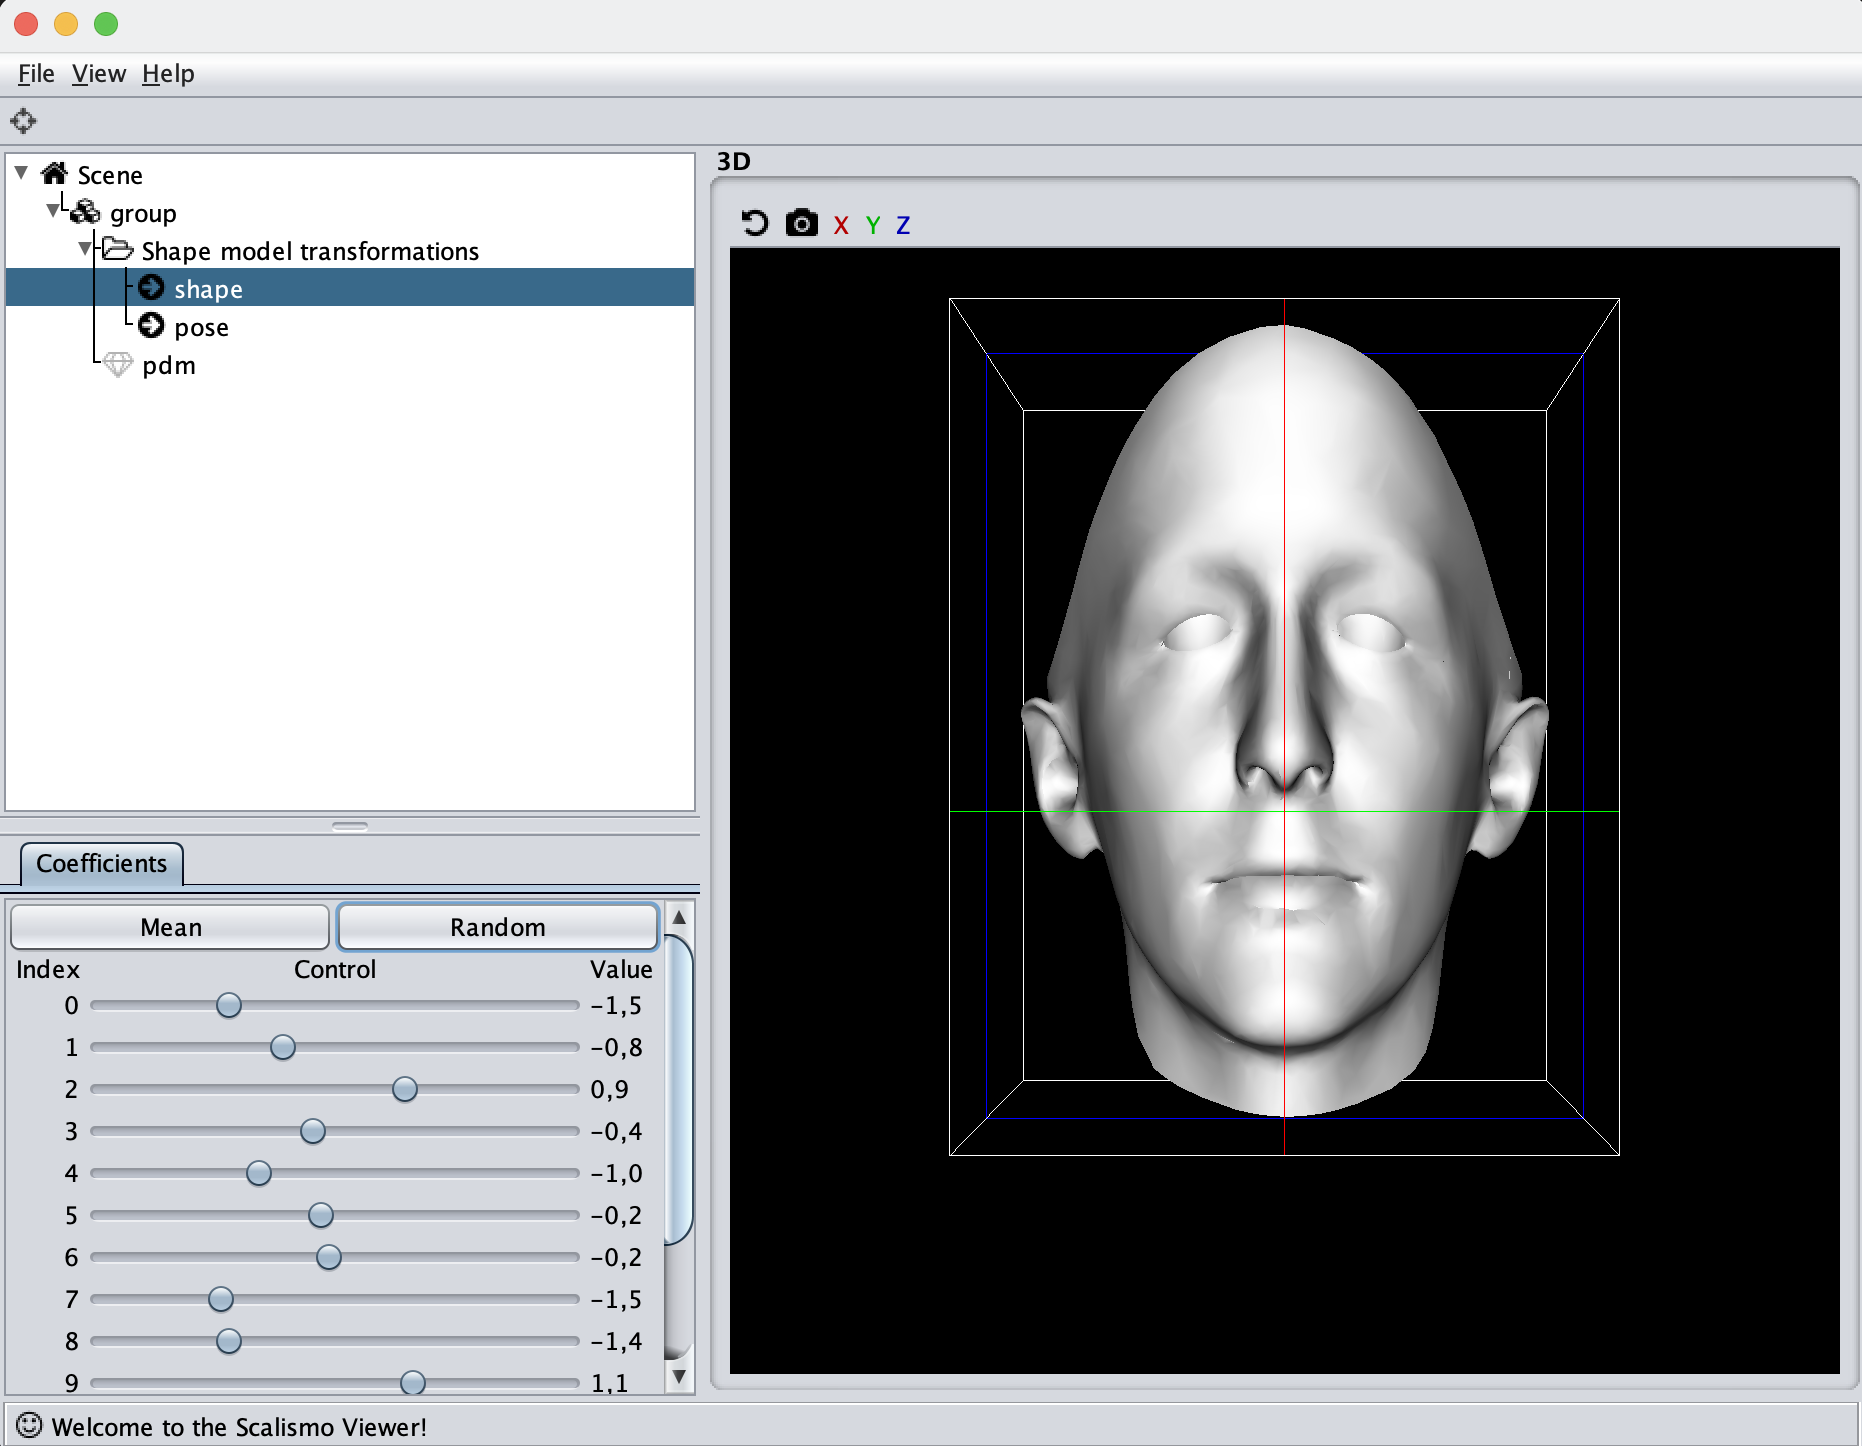
Task: Click the slider handle for index 6
Action: (329, 1257)
